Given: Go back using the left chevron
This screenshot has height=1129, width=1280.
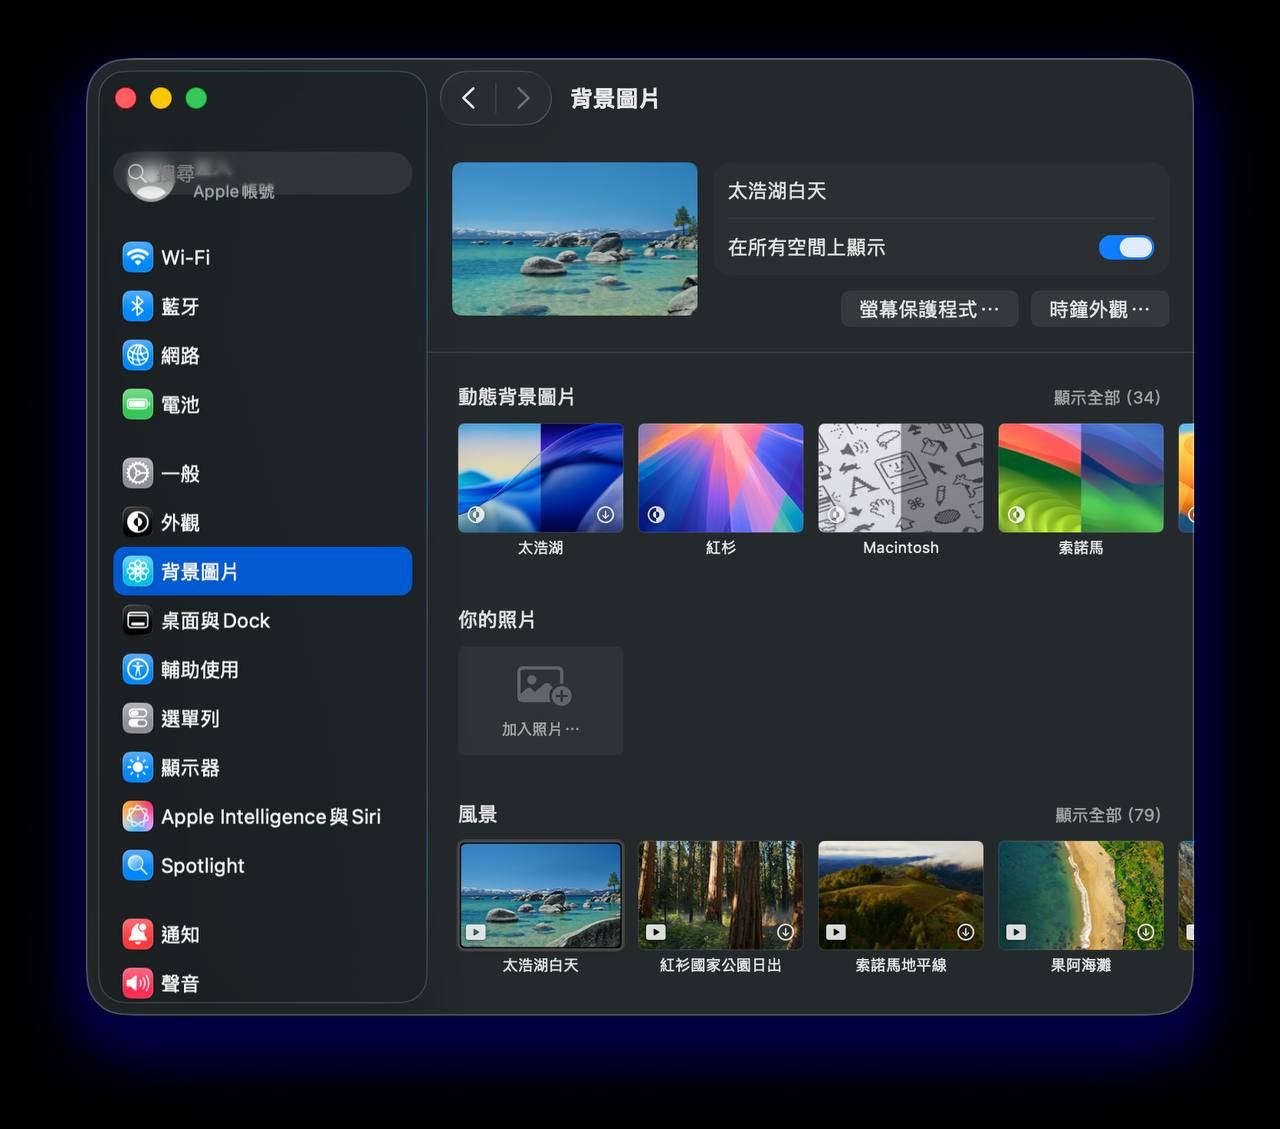Looking at the screenshot, I should [x=469, y=98].
